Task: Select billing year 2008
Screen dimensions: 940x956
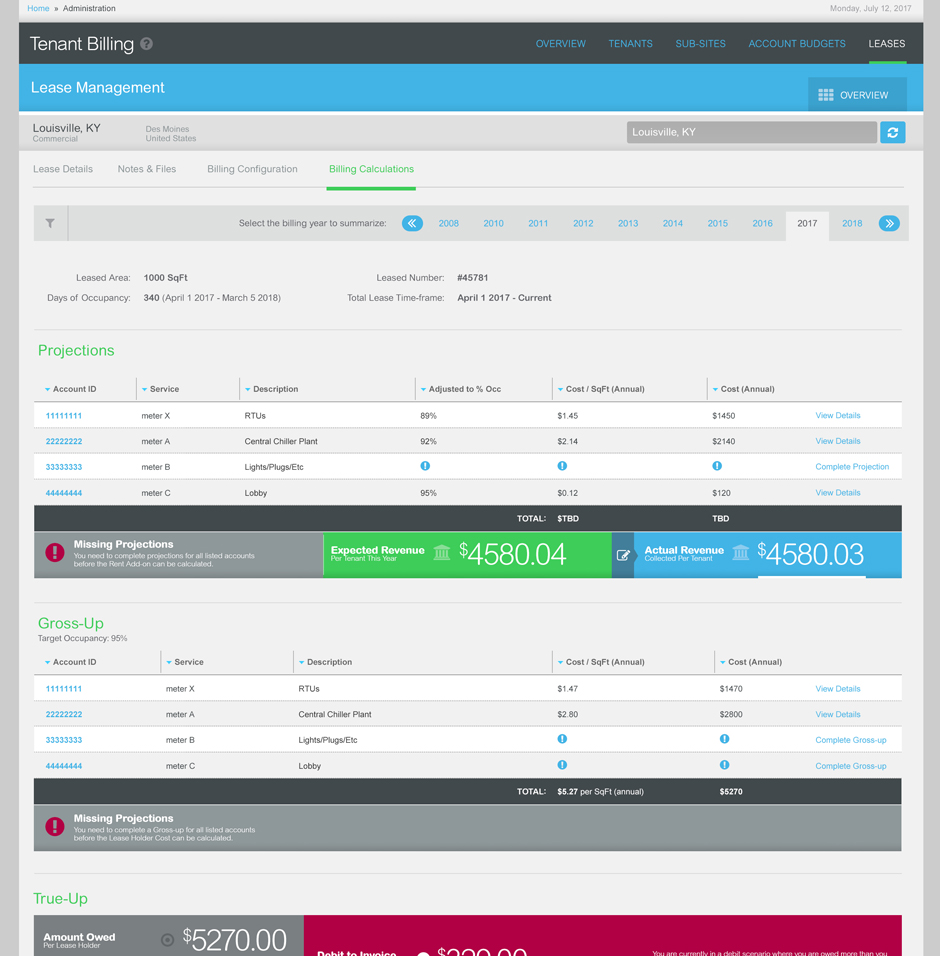Action: 448,223
